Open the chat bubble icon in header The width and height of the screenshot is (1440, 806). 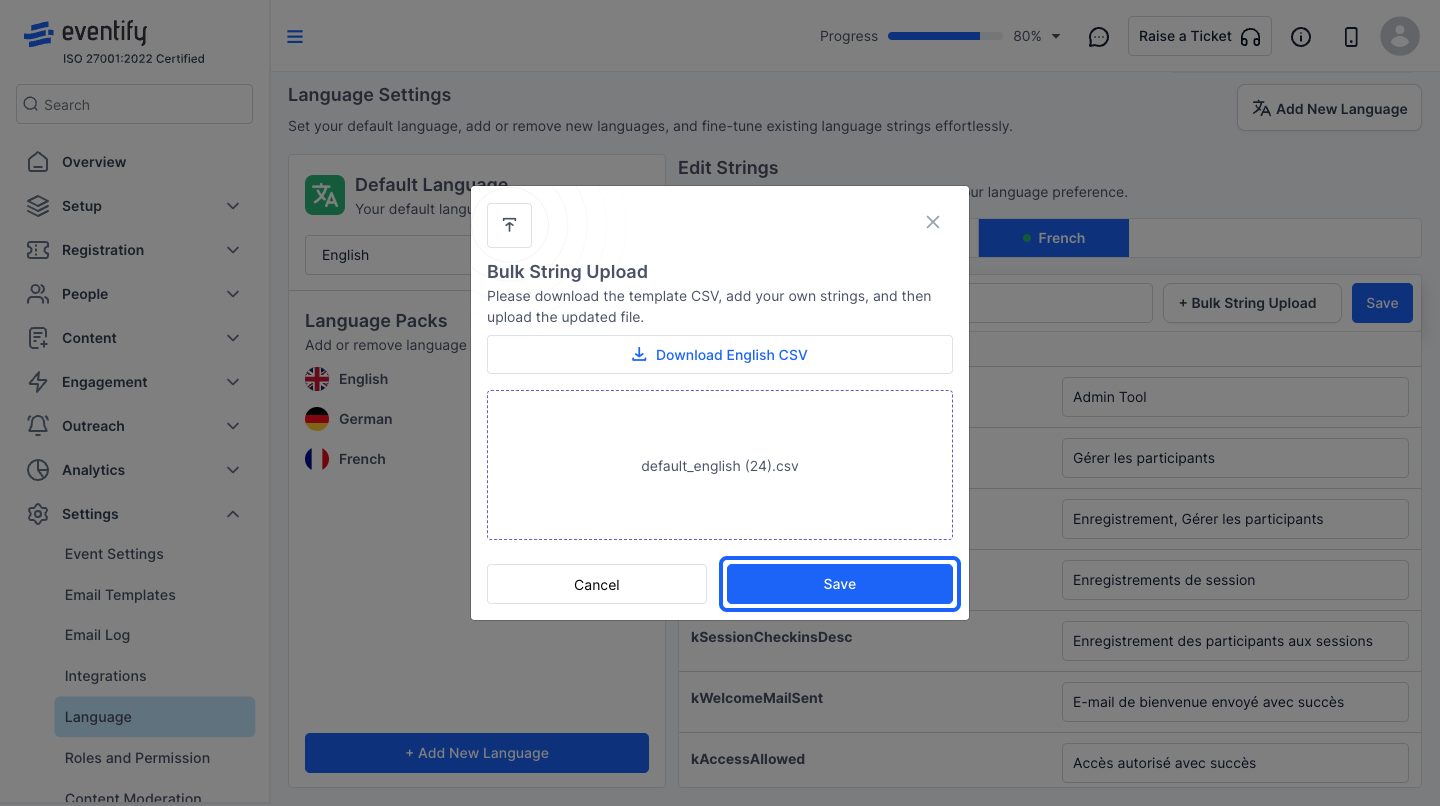(1098, 37)
